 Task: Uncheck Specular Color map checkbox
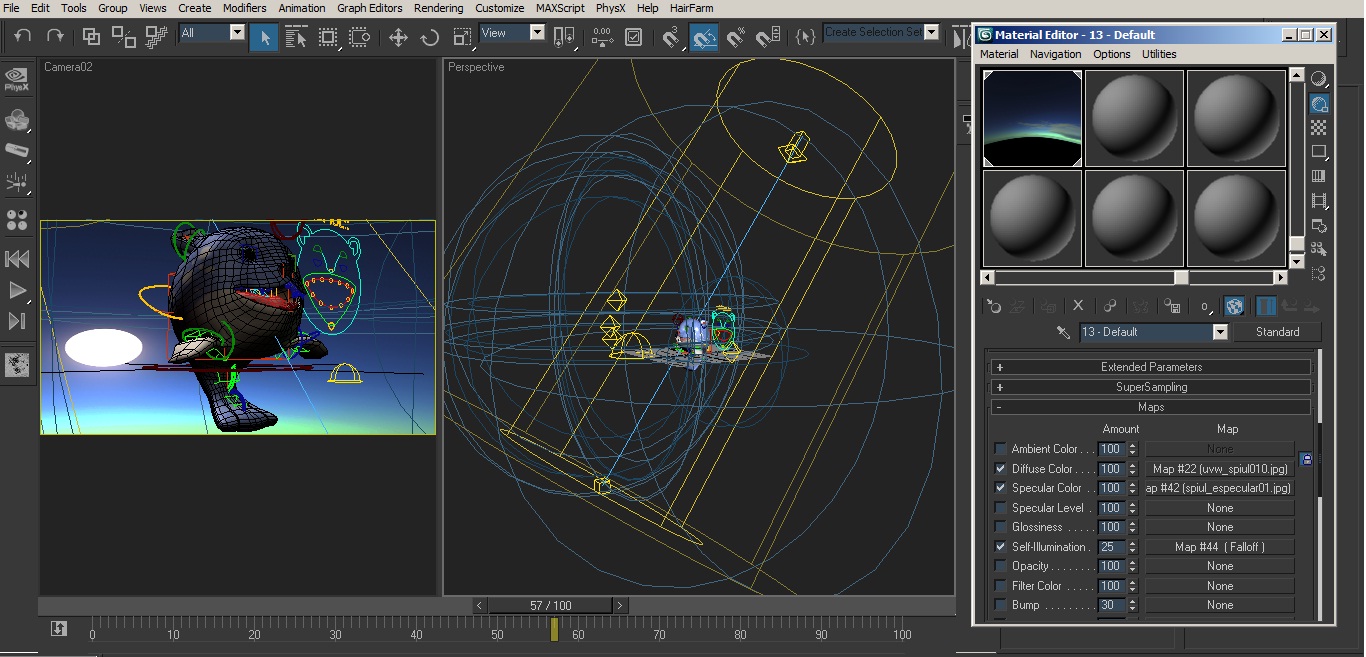tap(1001, 488)
